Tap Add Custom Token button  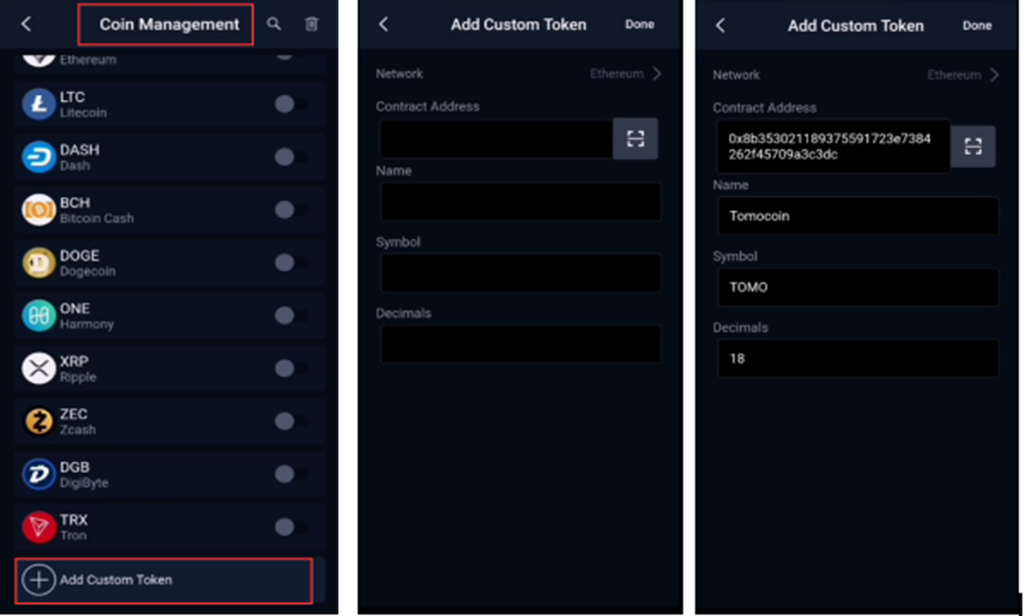click(163, 580)
